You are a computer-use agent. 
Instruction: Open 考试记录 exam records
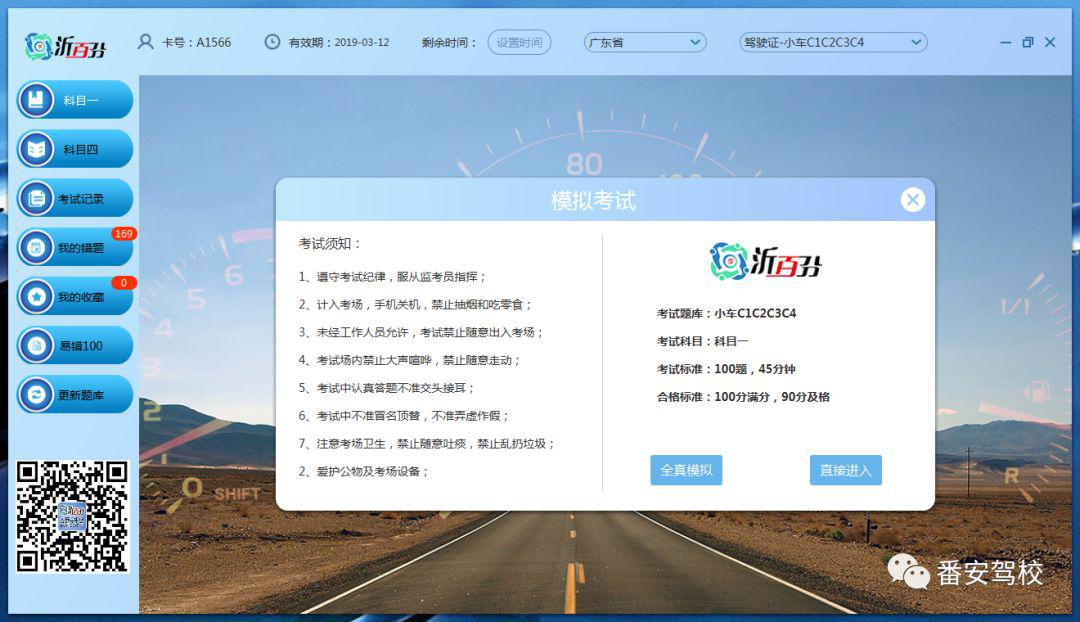point(74,198)
